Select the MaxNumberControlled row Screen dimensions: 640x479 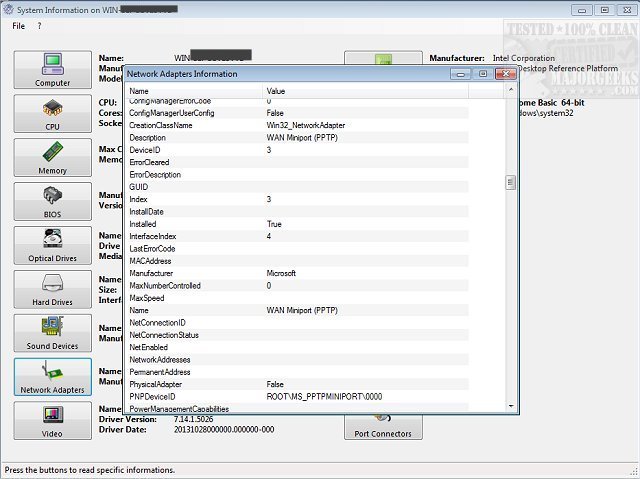click(298, 286)
